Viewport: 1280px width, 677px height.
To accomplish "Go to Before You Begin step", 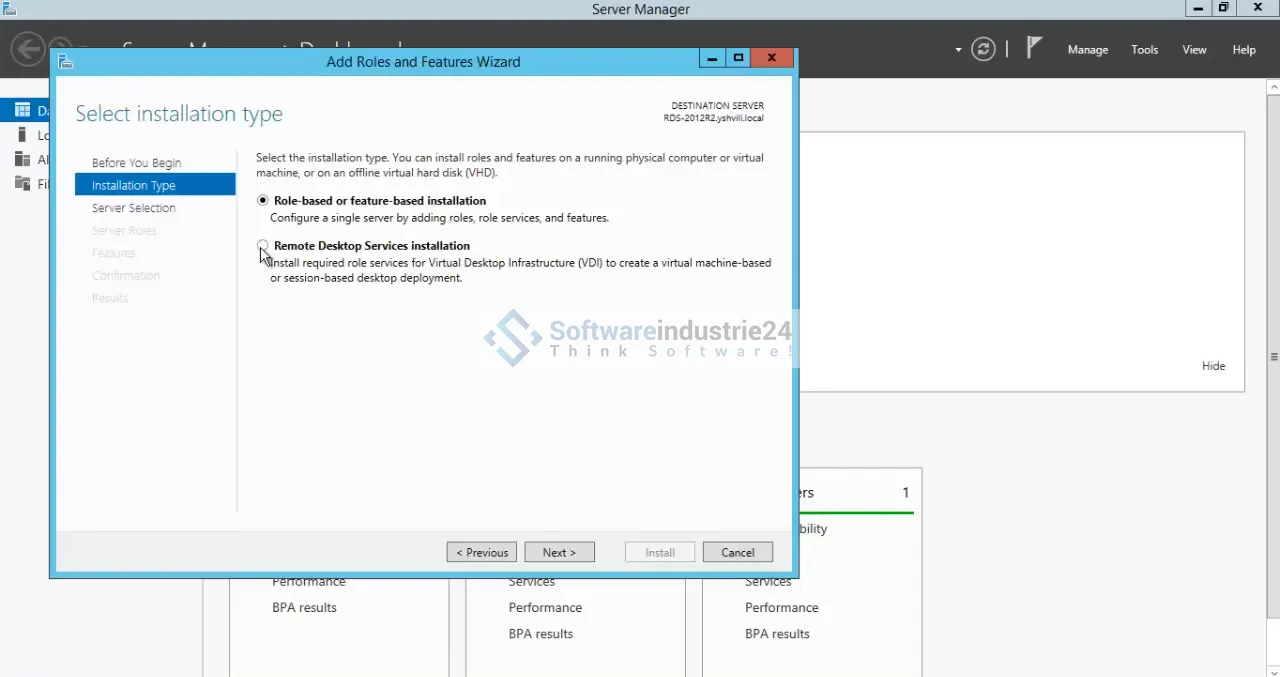I will click(x=136, y=163).
